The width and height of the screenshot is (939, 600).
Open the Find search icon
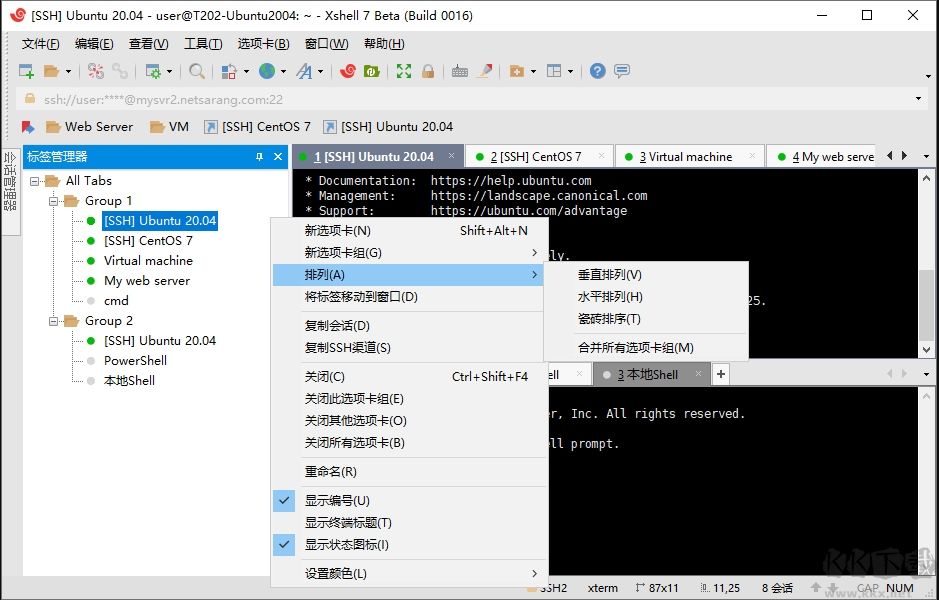[197, 71]
